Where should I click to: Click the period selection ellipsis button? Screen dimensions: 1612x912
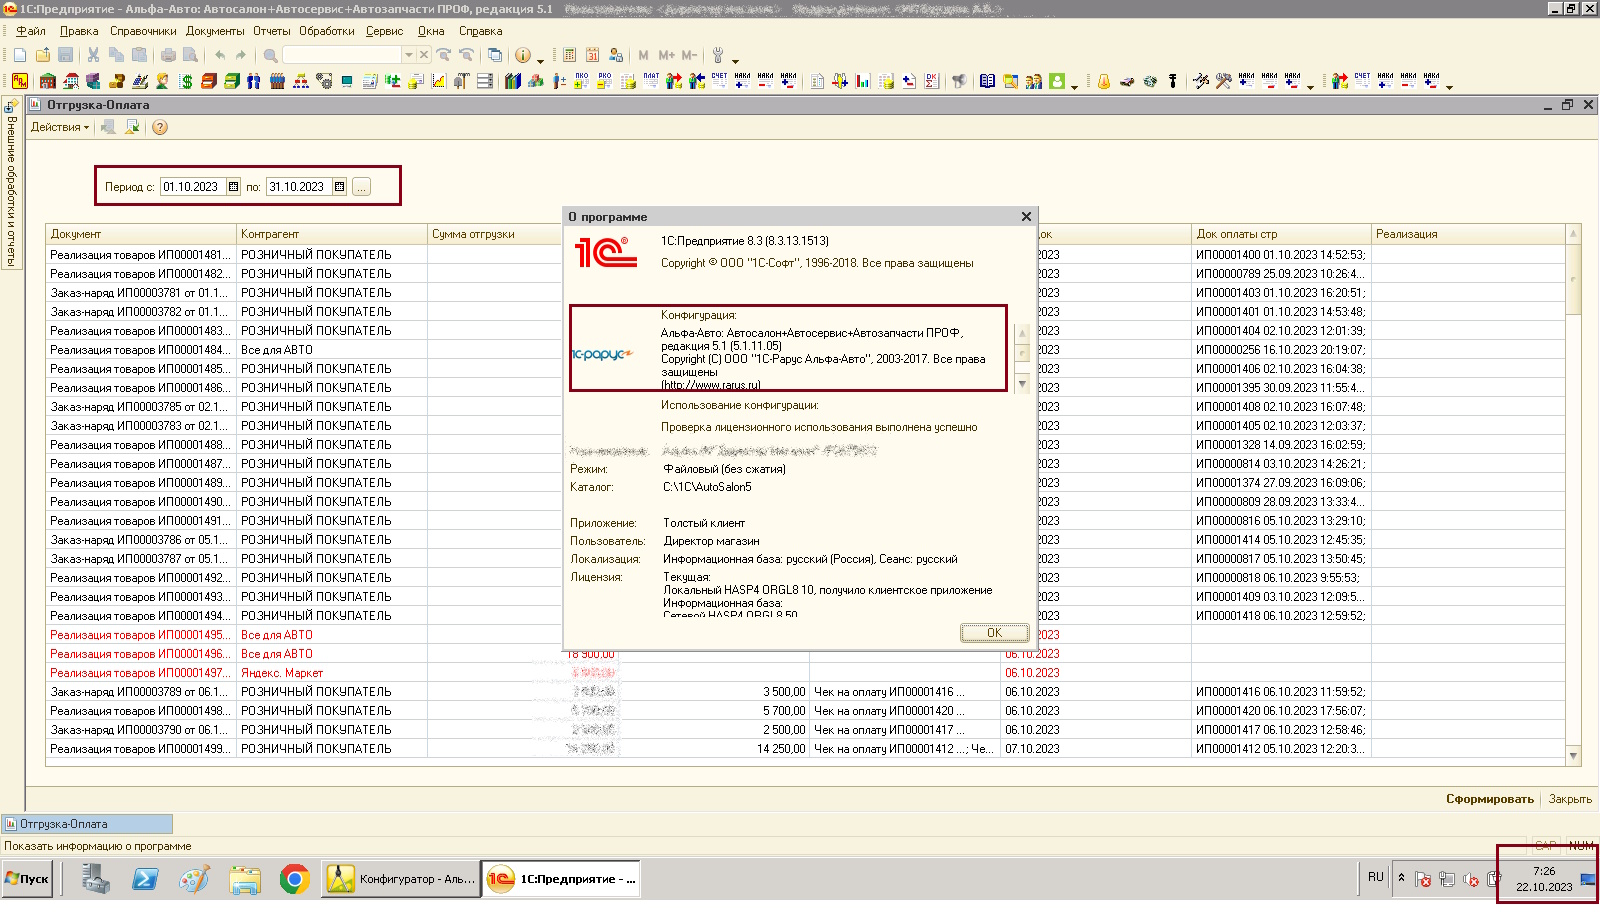(362, 187)
